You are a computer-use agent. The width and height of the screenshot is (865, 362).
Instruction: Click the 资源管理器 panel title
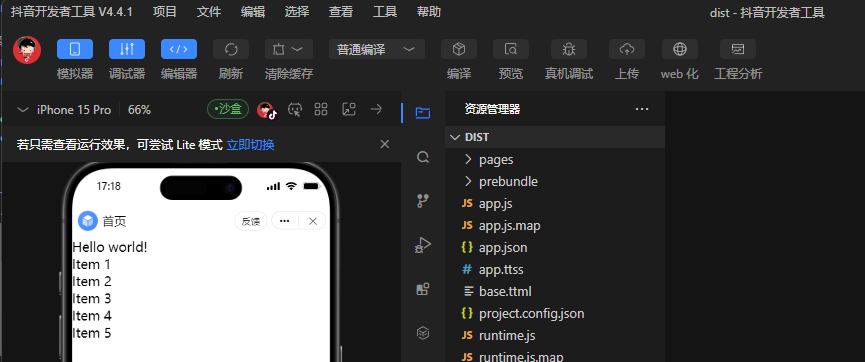coord(492,109)
